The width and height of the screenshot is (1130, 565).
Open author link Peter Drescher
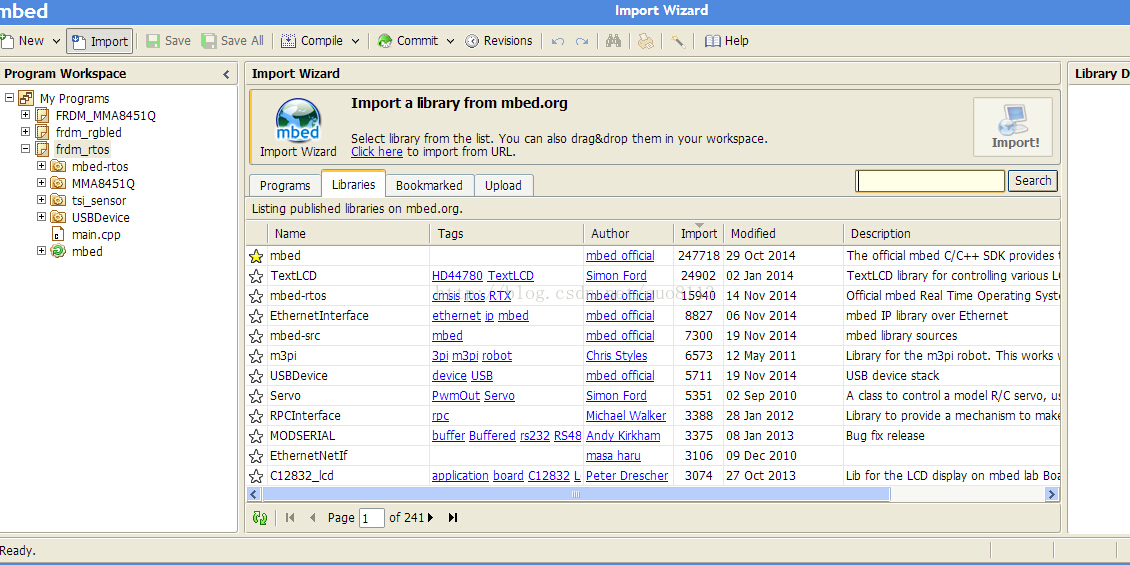pos(627,476)
